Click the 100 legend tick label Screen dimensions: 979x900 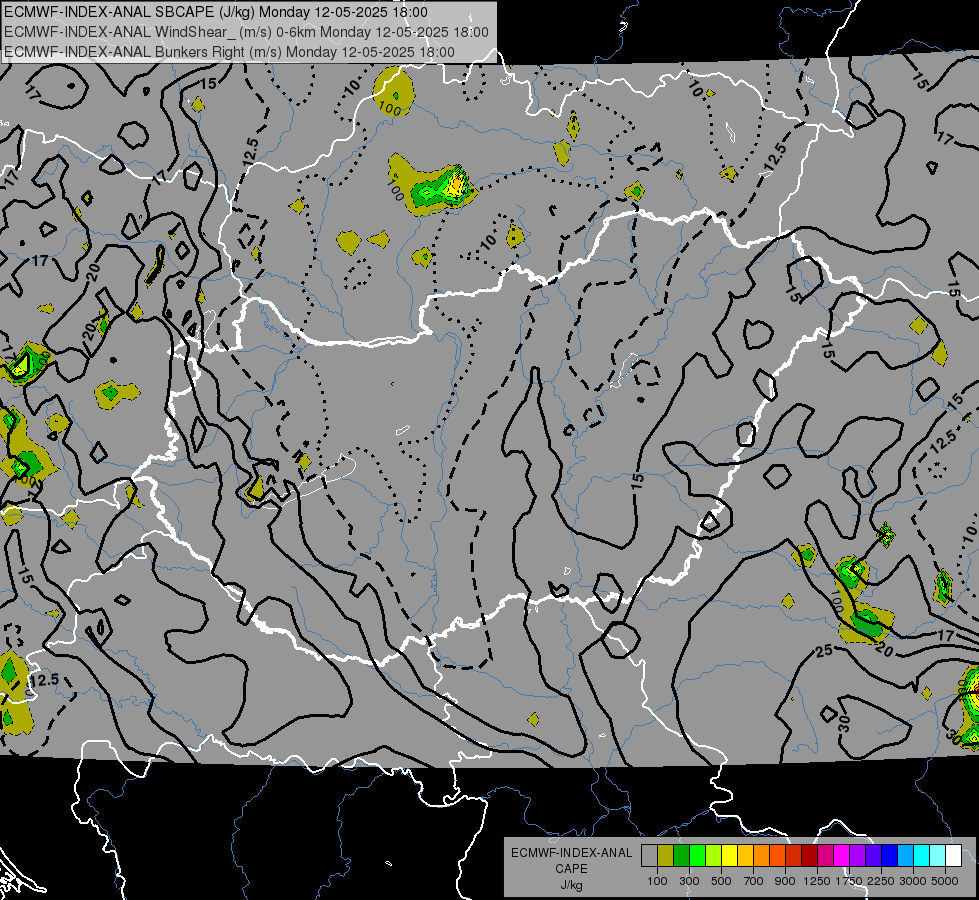click(x=657, y=881)
